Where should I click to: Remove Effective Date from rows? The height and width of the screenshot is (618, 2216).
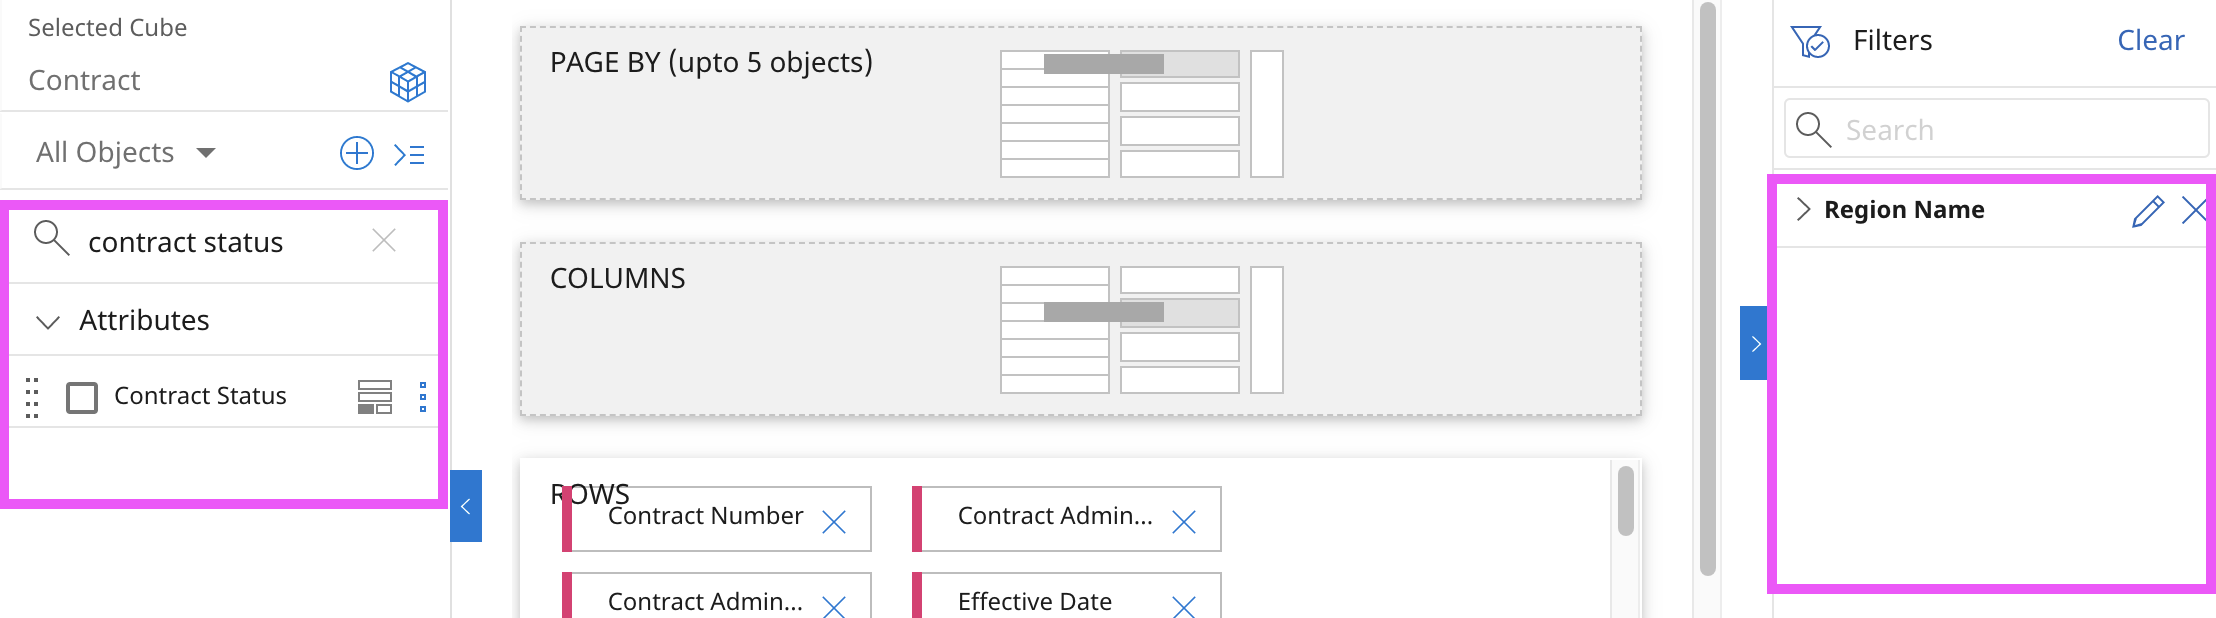click(1184, 606)
